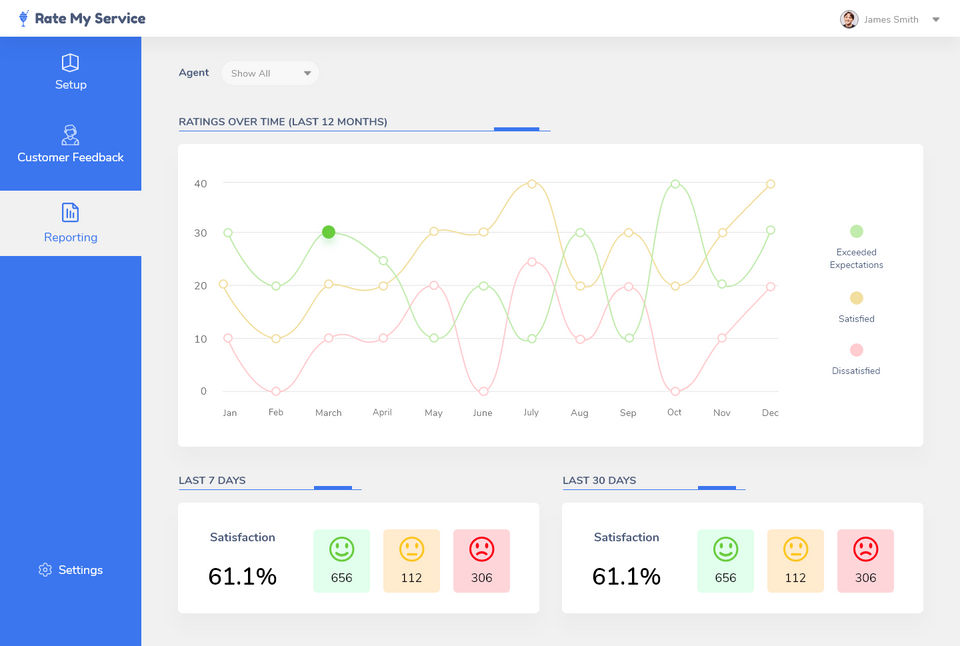Click the Last 7 Days green smiley face

342,549
